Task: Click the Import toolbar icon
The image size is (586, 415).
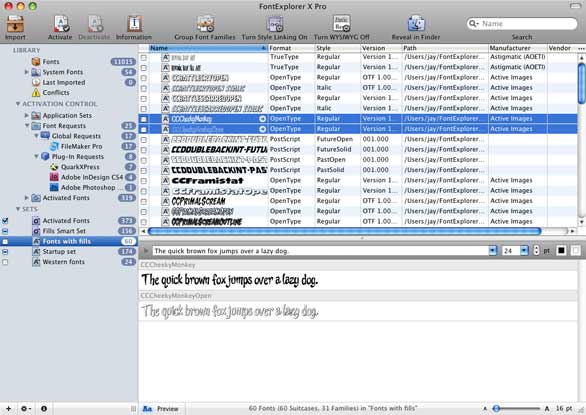Action: (15, 24)
